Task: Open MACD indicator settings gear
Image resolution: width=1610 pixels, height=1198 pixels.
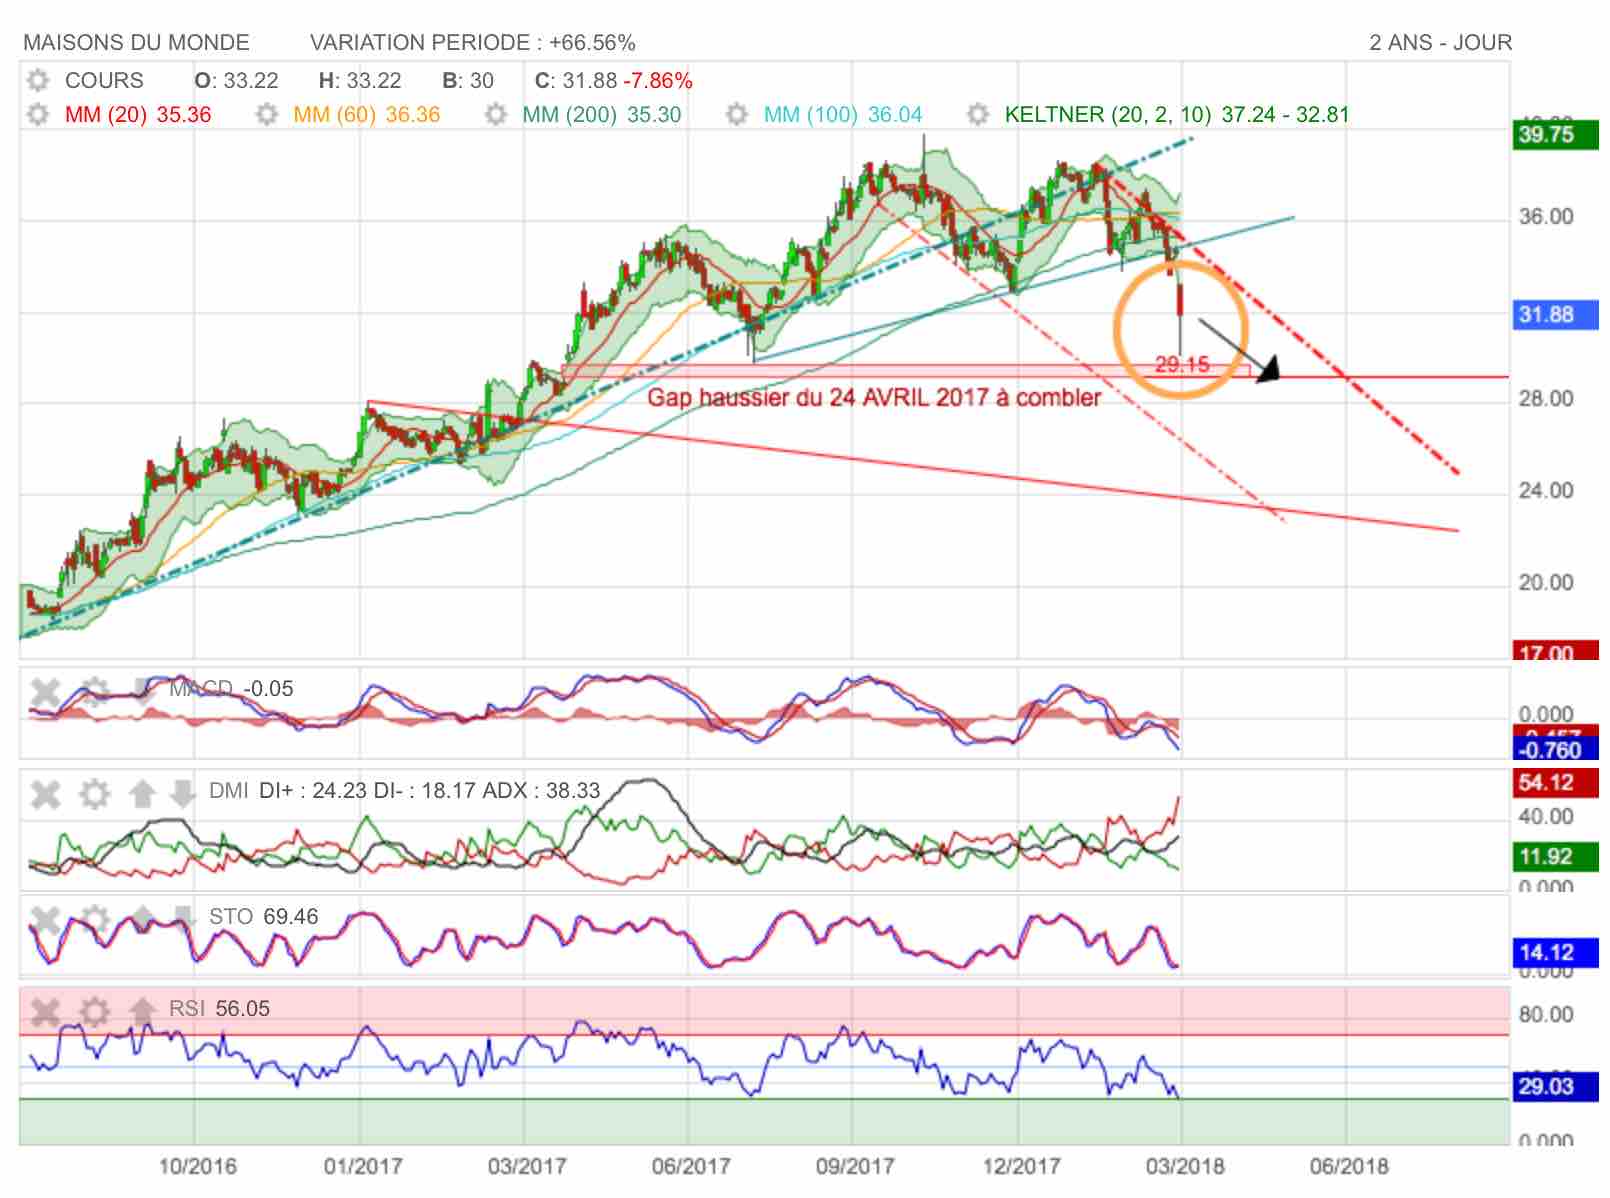Action: tap(94, 691)
